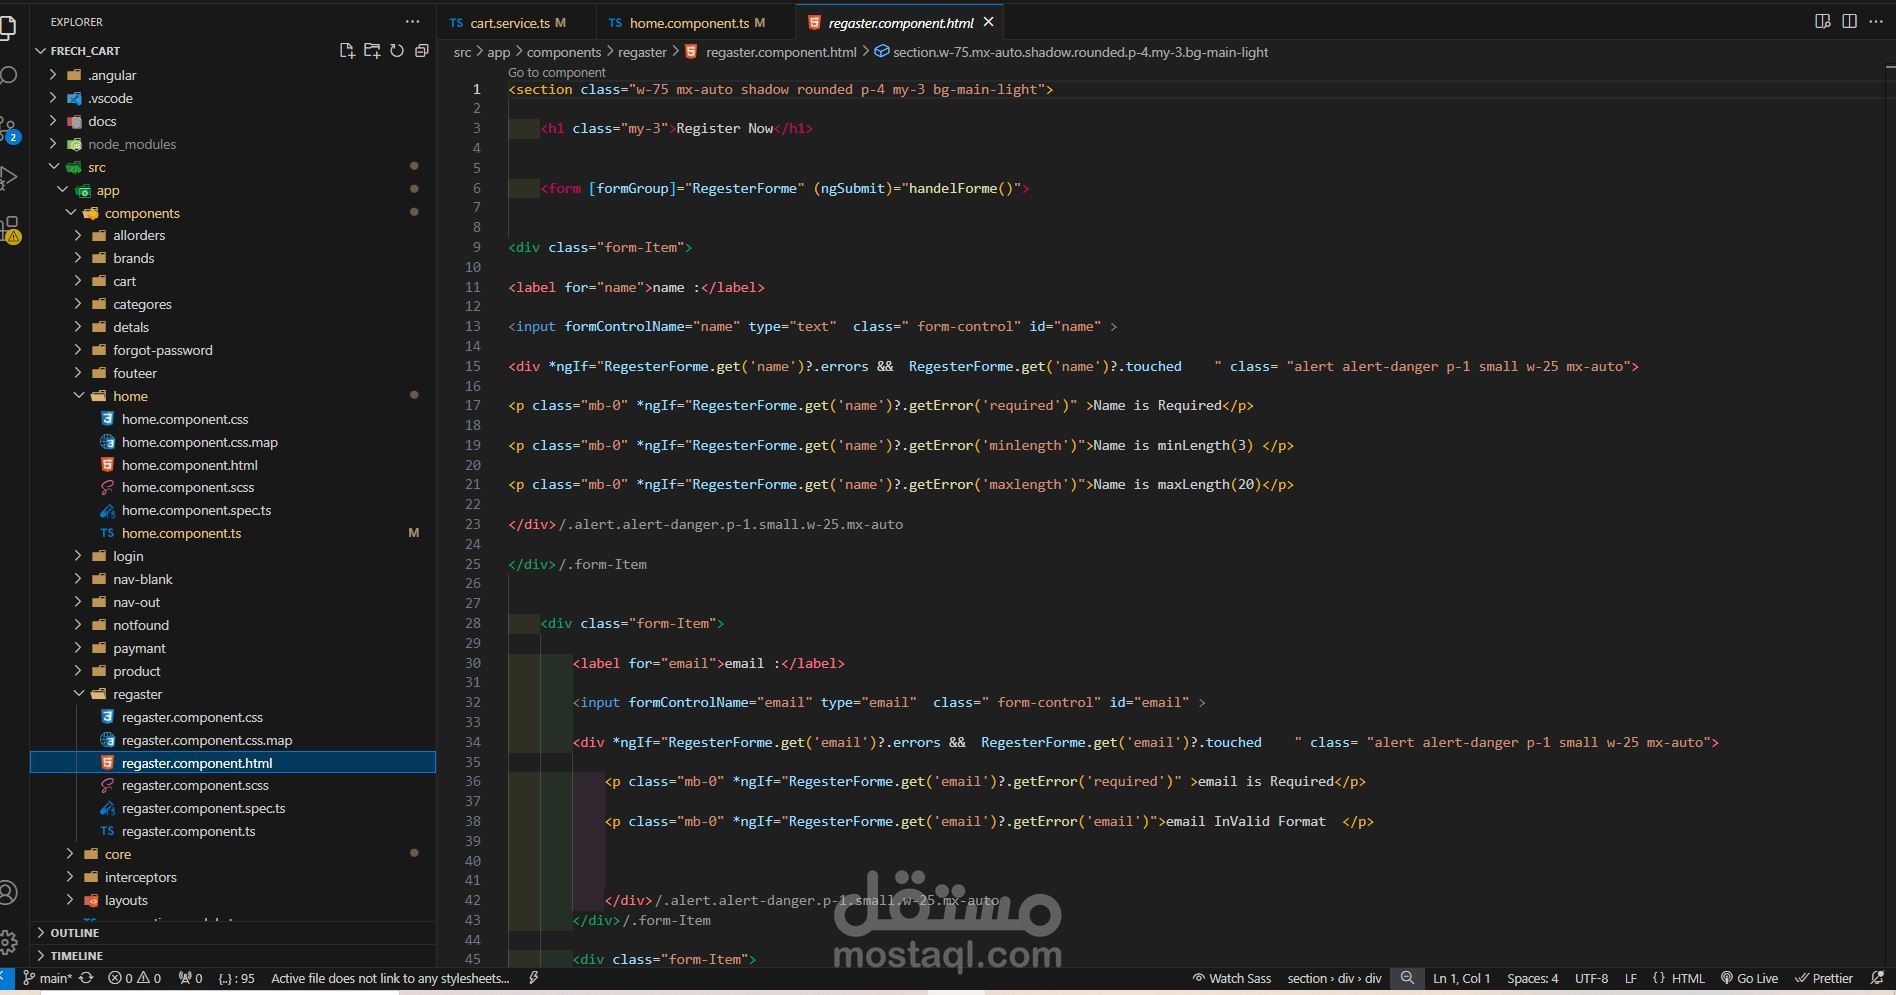Image resolution: width=1896 pixels, height=995 pixels.
Task: Click the zoom-out magnifier status icon
Action: (x=1407, y=978)
